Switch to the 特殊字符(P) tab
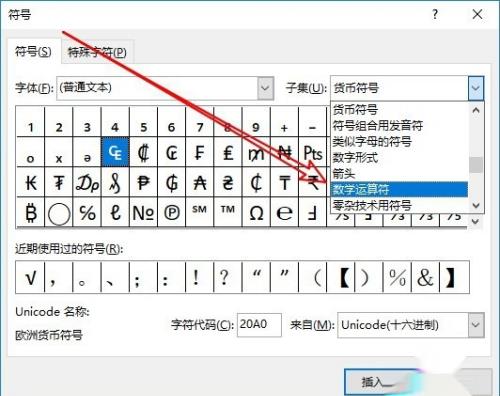This screenshot has height=396, width=500. pyautogui.click(x=97, y=52)
